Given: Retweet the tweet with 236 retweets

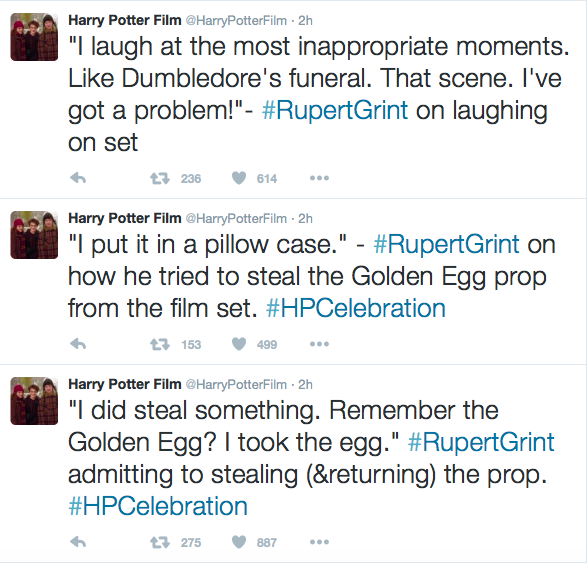Looking at the screenshot, I should pos(160,178).
